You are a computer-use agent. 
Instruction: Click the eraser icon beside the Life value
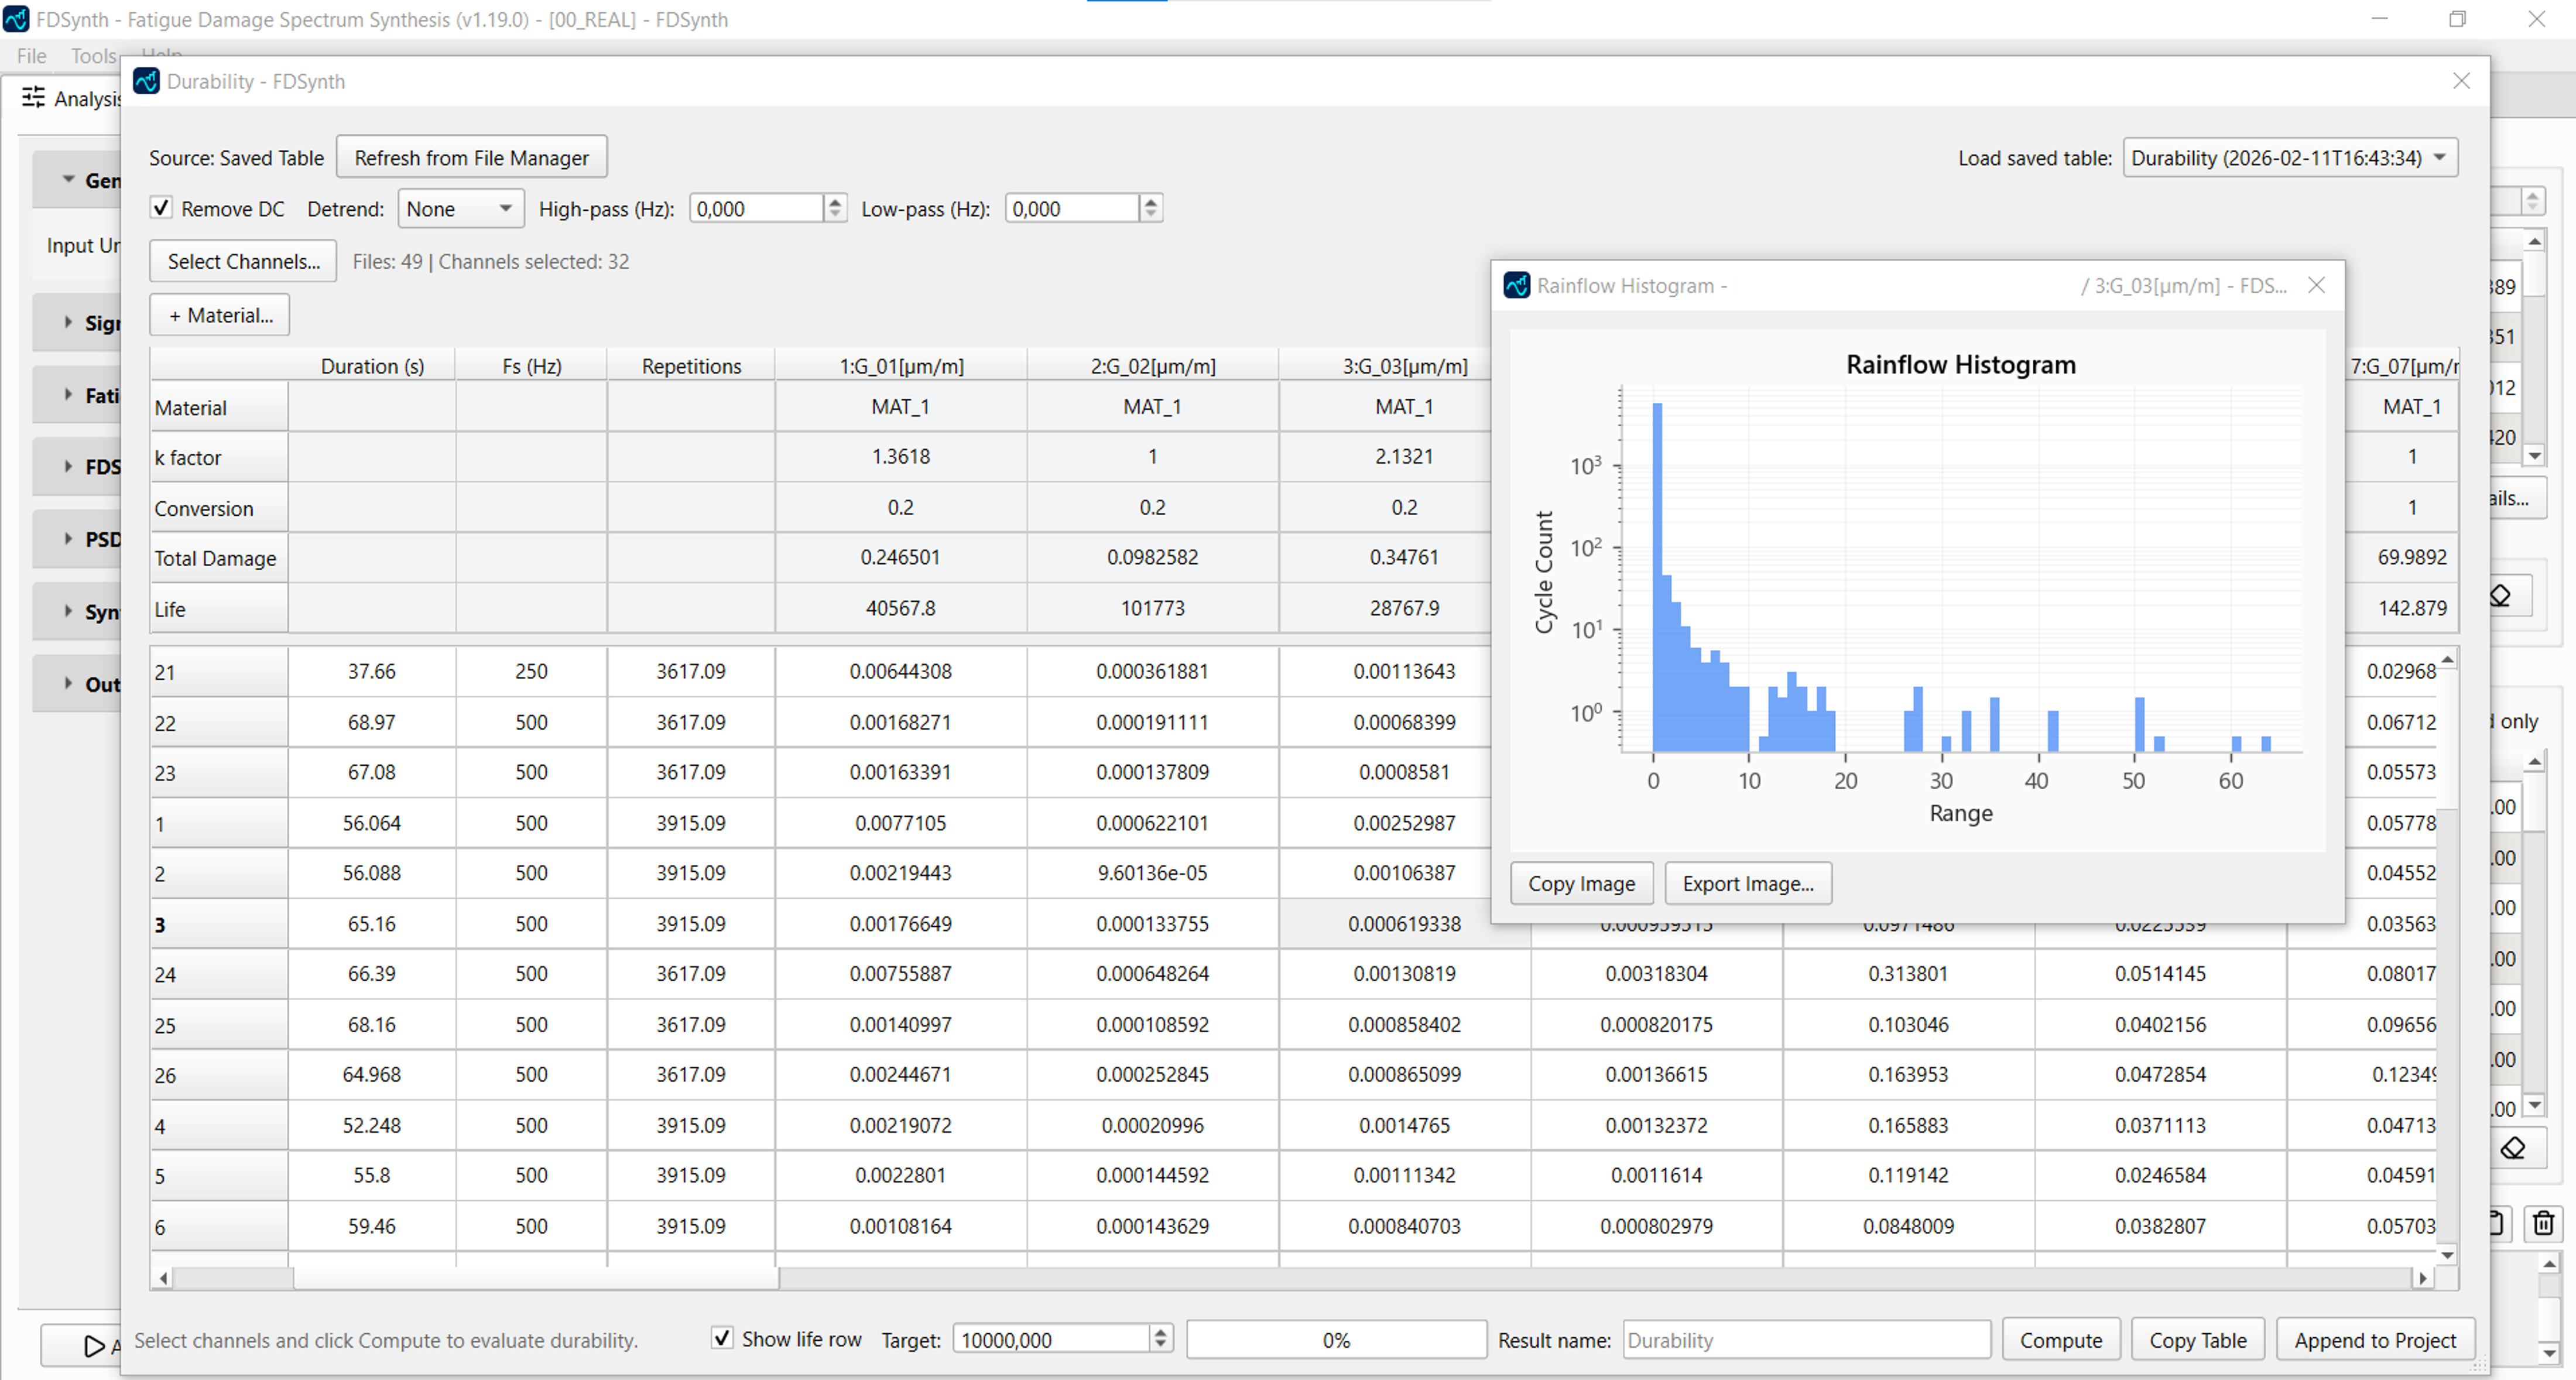click(2501, 595)
